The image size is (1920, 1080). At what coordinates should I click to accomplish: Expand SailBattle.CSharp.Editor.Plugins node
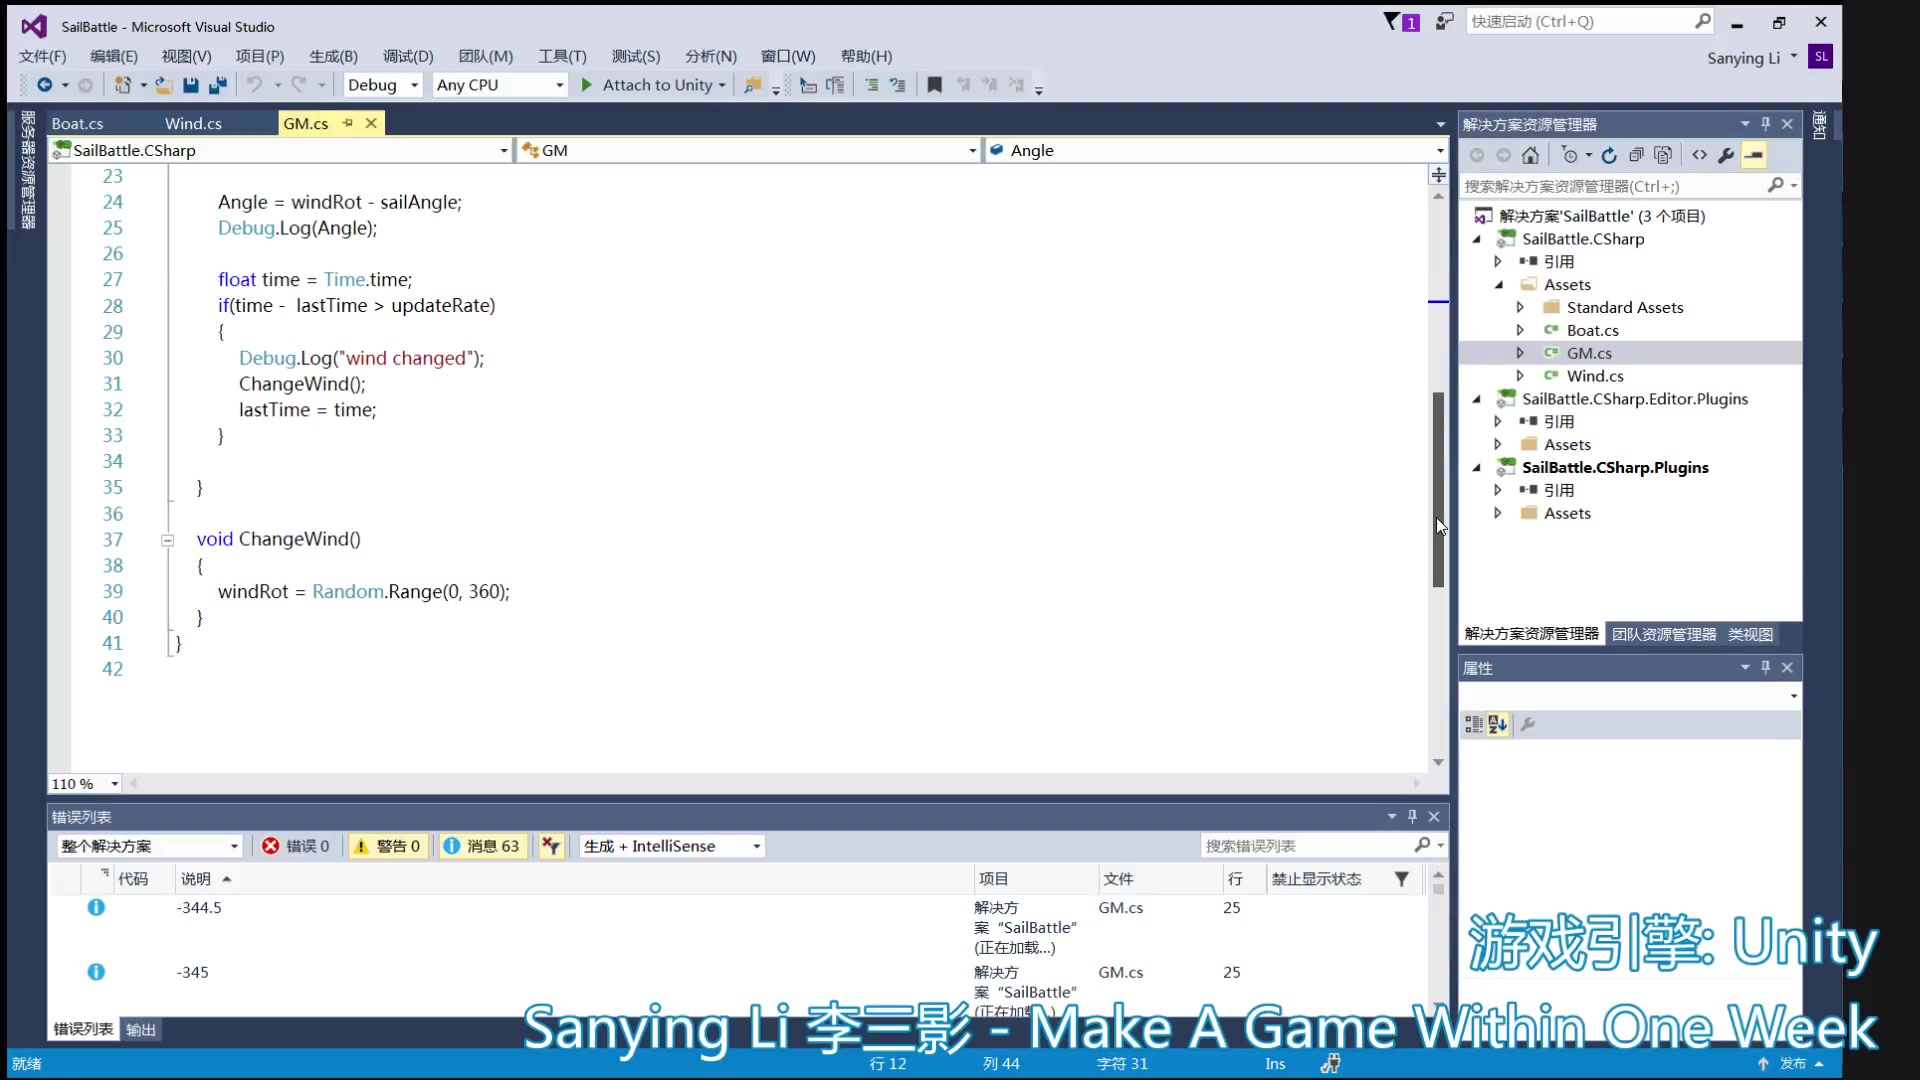coord(1477,398)
